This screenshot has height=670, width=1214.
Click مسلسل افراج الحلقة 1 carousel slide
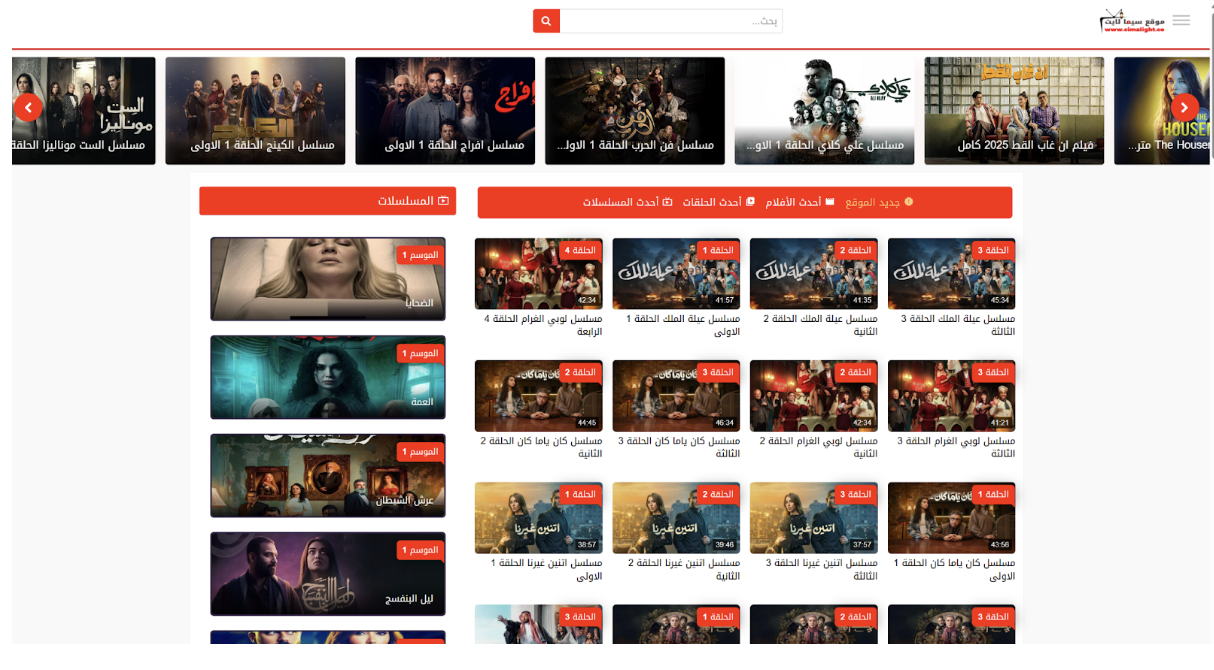coord(445,110)
